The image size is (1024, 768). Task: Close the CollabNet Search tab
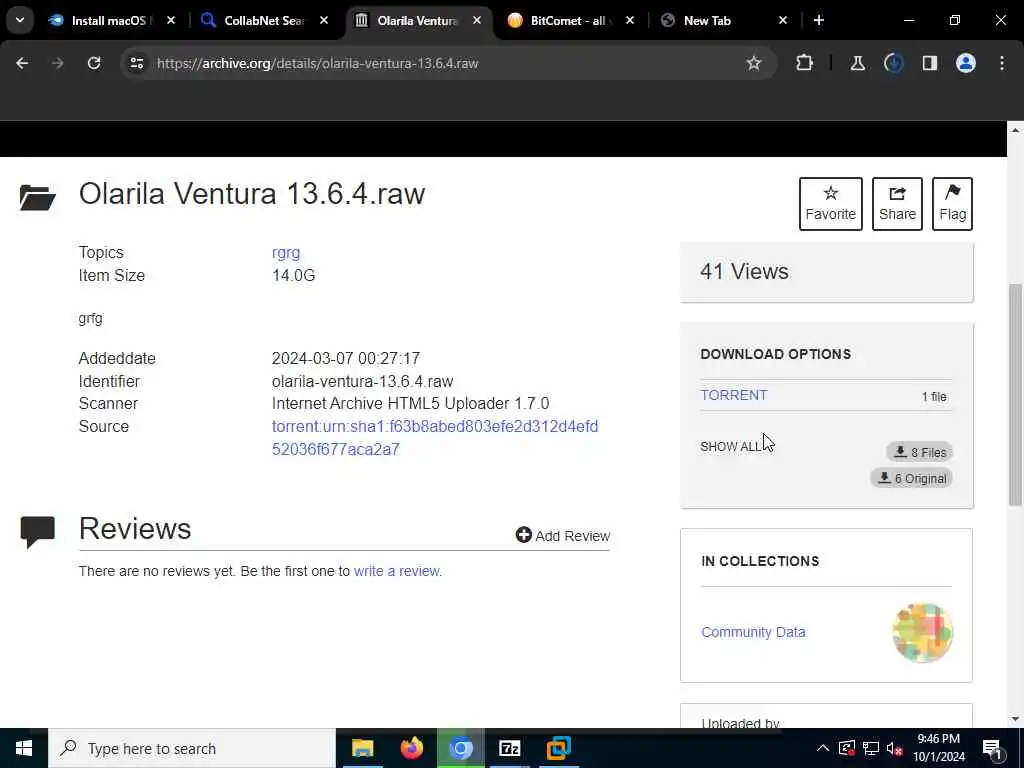click(324, 20)
